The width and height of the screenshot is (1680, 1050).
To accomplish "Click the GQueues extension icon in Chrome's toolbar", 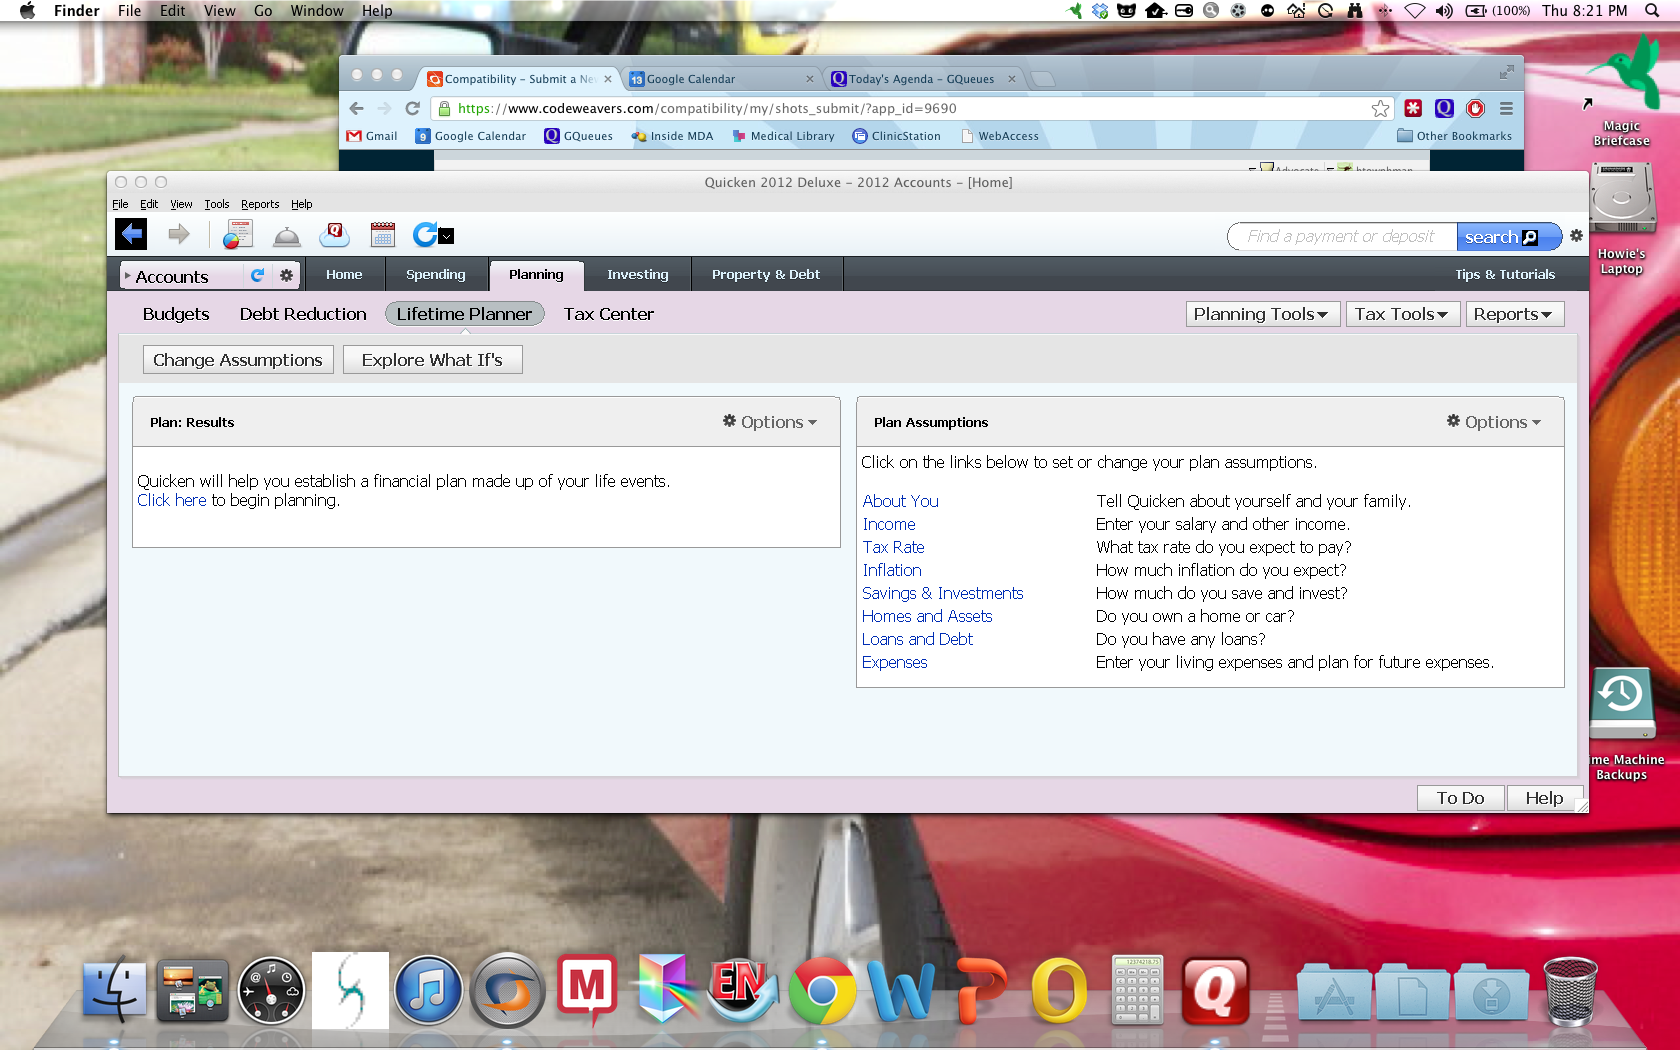I will coord(1444,108).
